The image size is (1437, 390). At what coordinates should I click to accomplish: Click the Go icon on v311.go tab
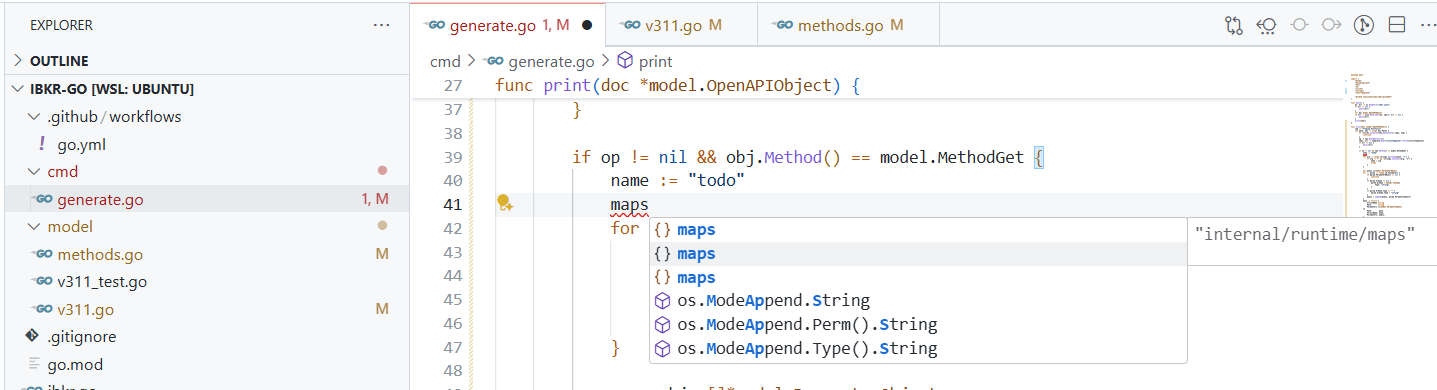pyautogui.click(x=629, y=25)
